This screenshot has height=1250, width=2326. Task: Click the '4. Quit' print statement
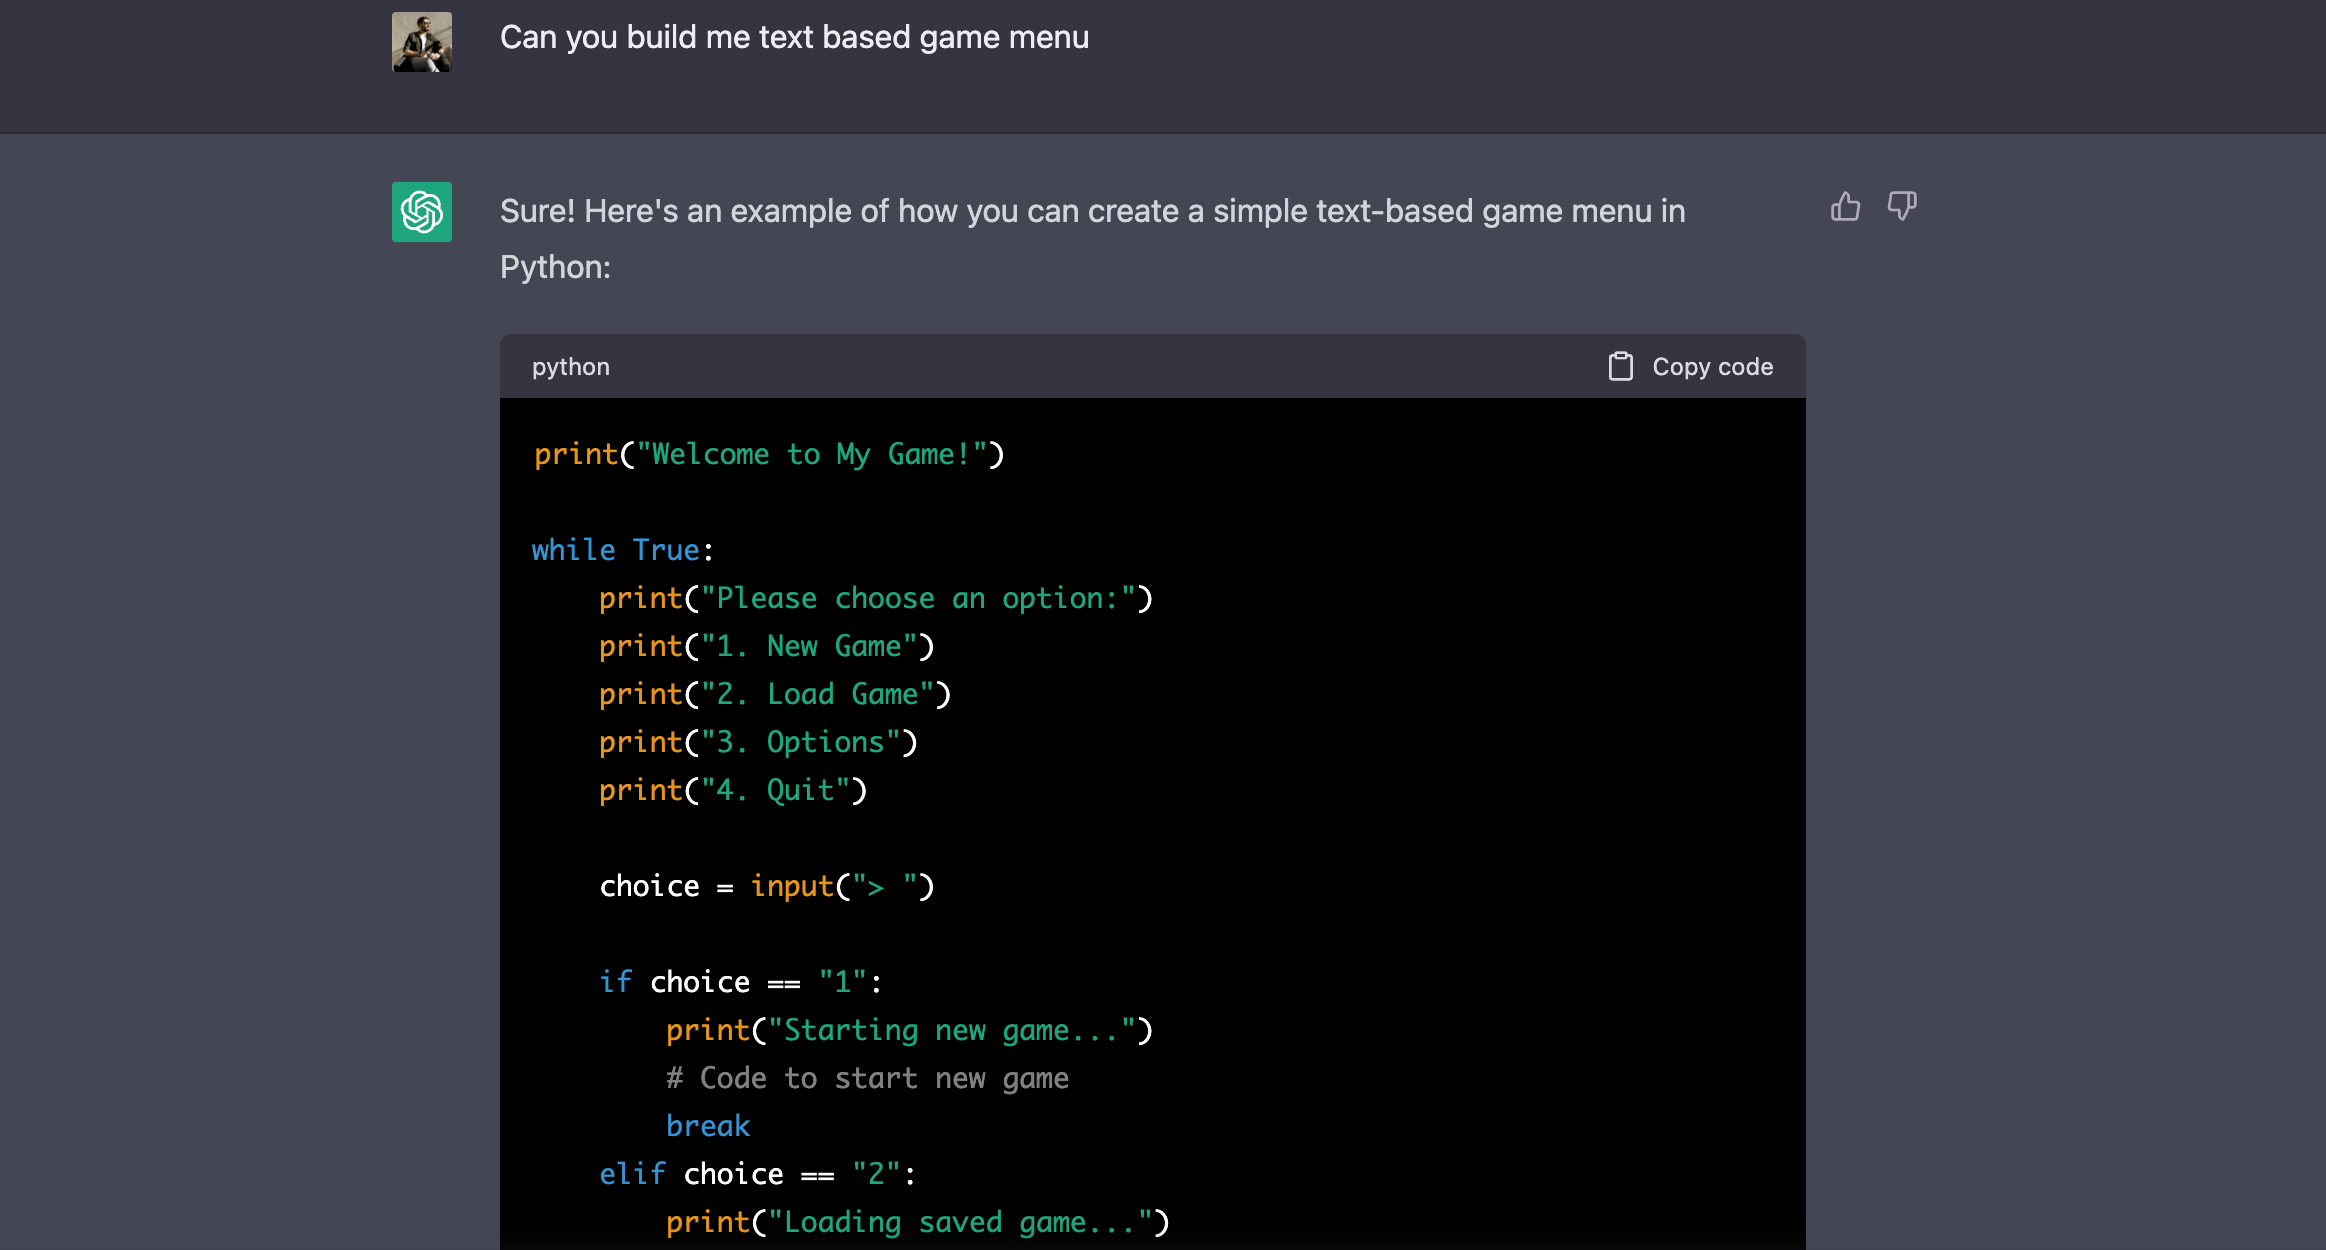click(x=732, y=791)
